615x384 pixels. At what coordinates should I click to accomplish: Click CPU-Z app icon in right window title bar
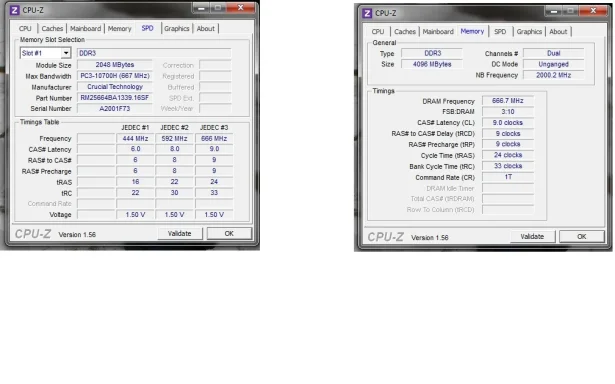(x=367, y=13)
